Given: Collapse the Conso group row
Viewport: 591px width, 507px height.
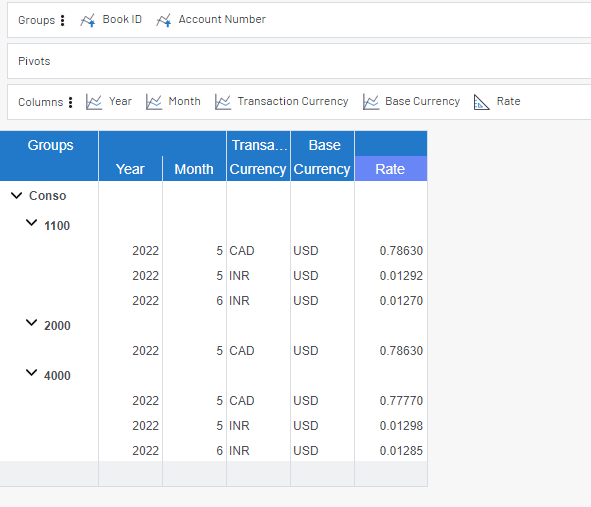Looking at the screenshot, I should 17,195.
